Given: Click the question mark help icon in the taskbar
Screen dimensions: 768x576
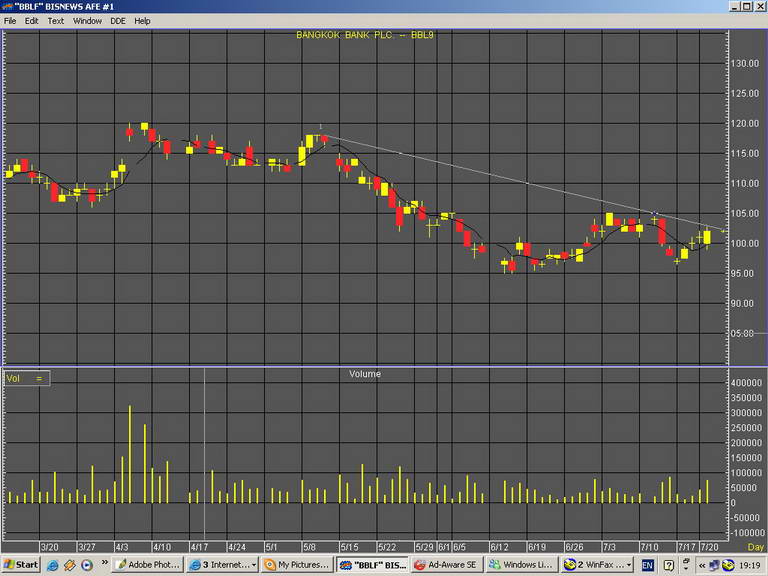Looking at the screenshot, I should click(669, 565).
